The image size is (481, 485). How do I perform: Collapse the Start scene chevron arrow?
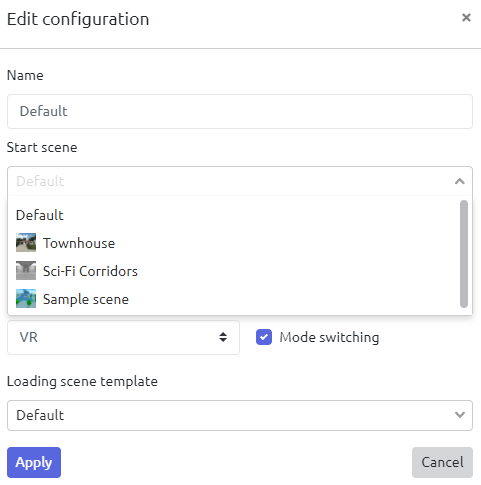pyautogui.click(x=460, y=181)
